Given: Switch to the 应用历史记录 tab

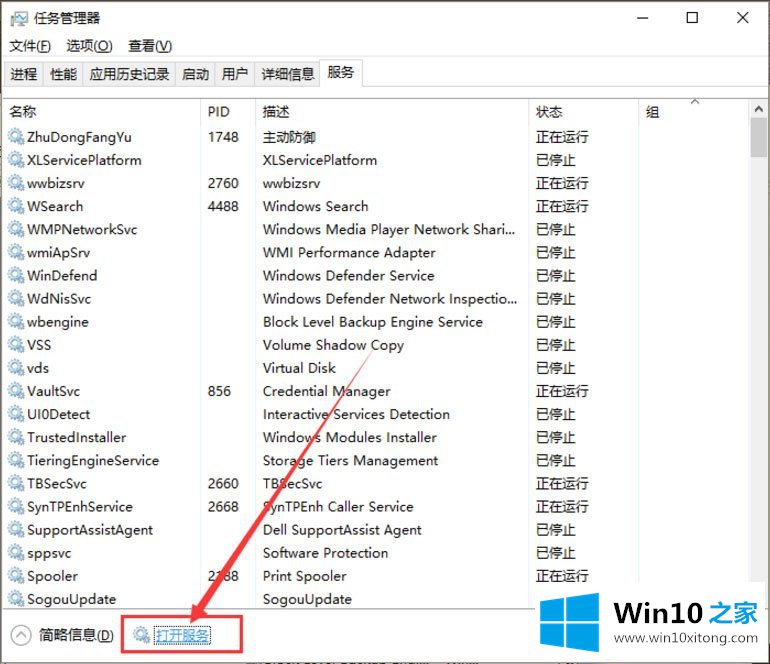Looking at the screenshot, I should pos(129,74).
